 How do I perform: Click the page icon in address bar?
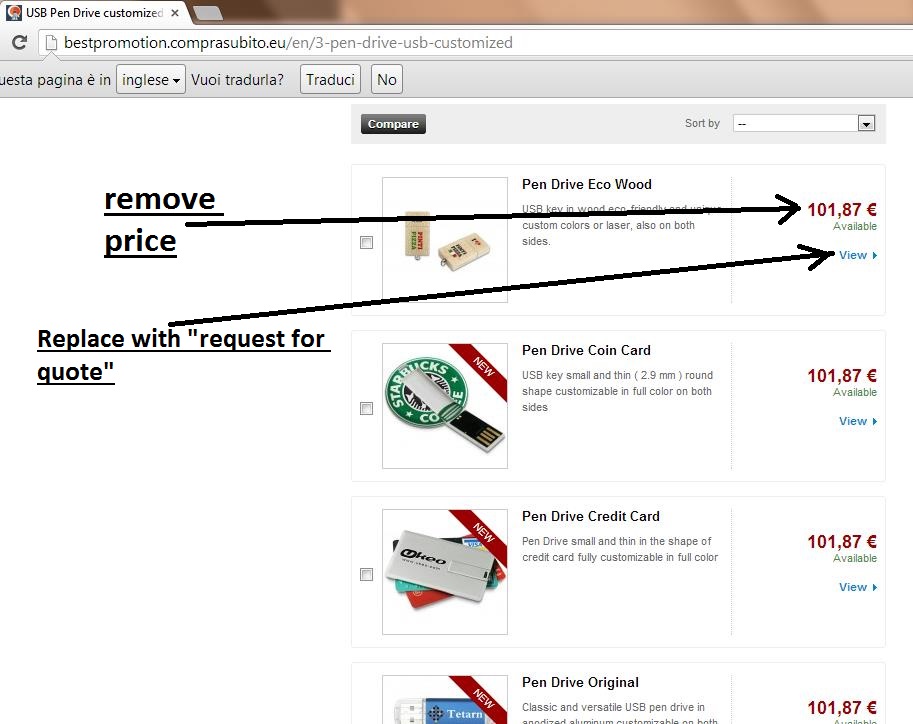click(51, 43)
